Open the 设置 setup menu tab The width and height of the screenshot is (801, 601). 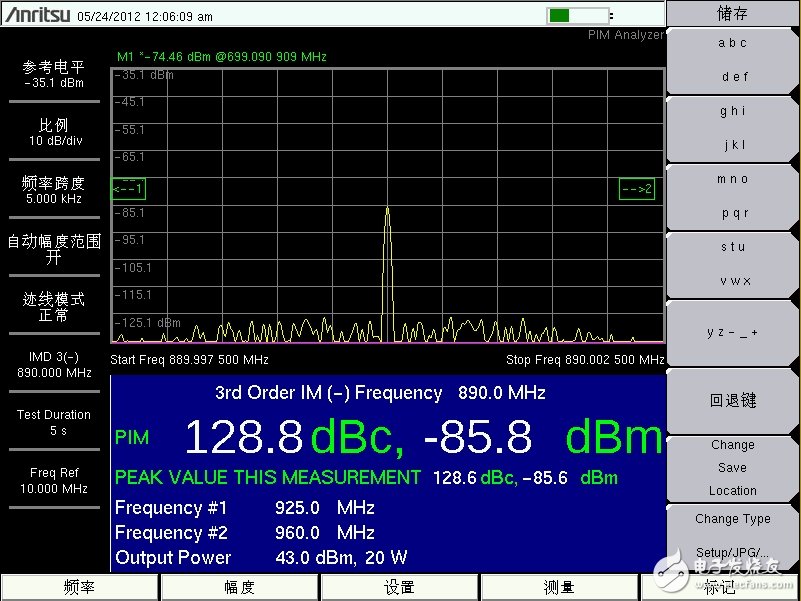click(400, 587)
